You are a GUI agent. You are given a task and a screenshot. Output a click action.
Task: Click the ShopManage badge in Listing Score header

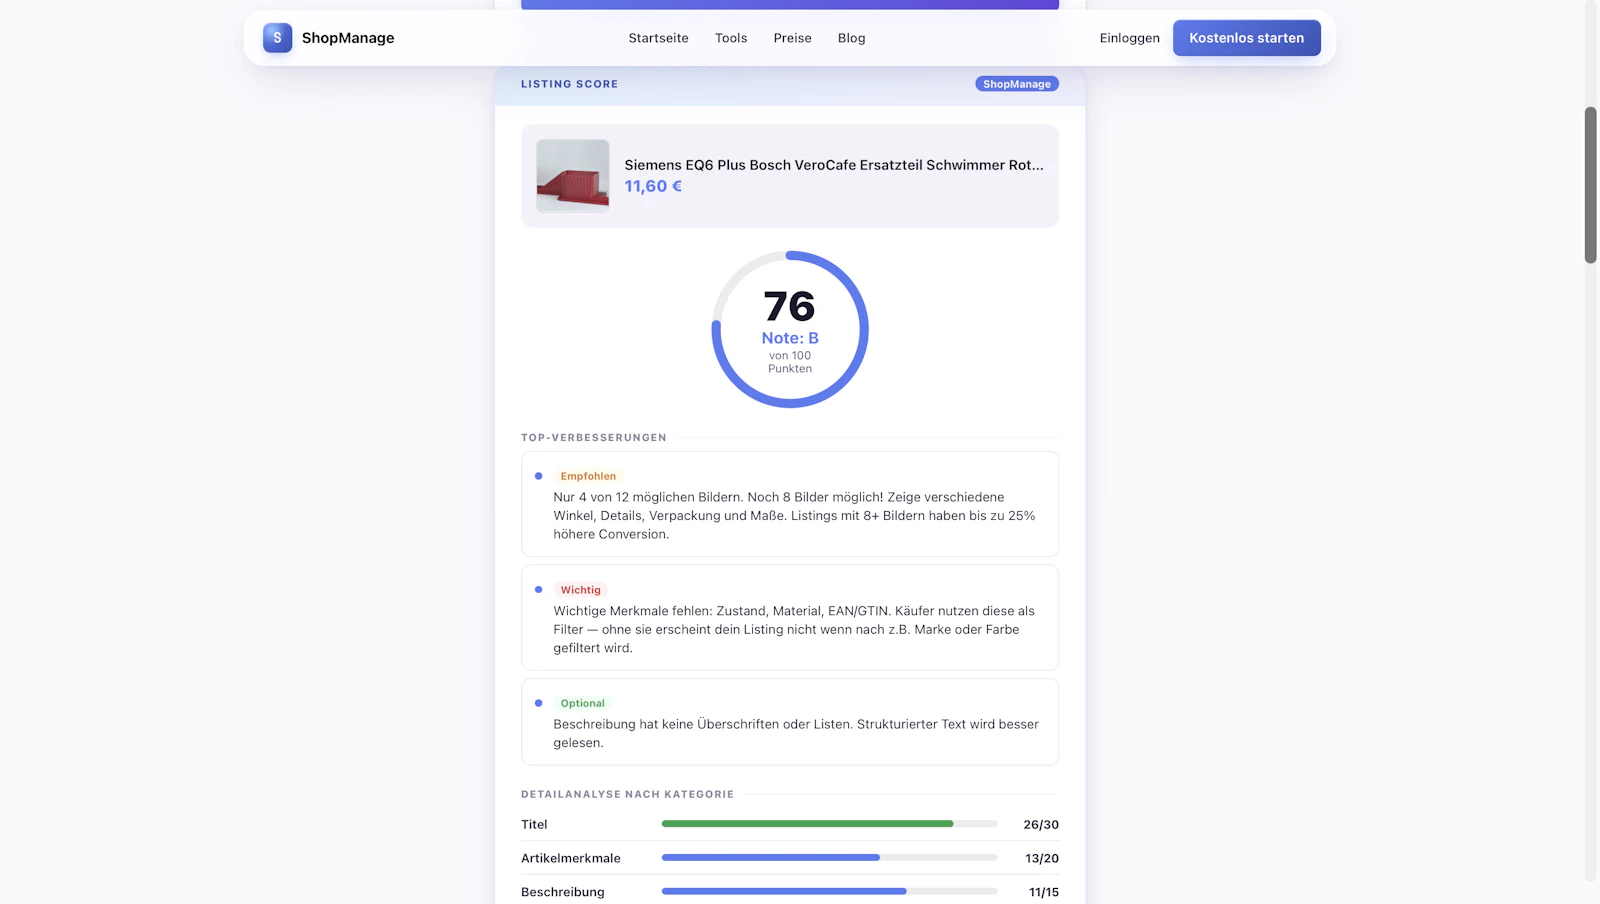(x=1016, y=84)
